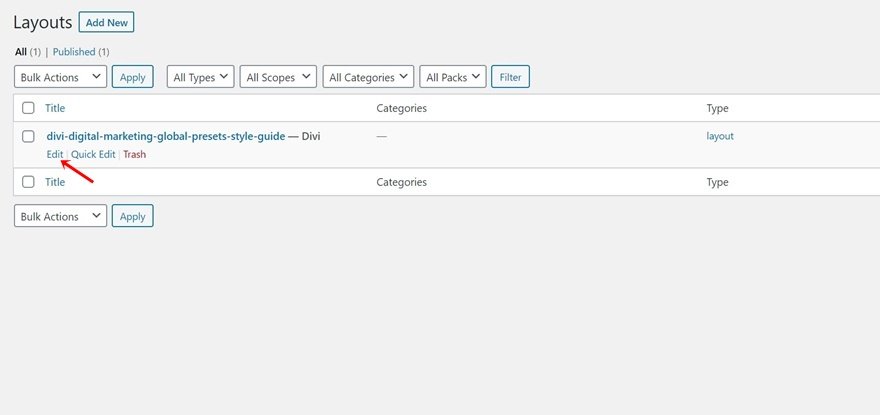Move the layout to Trash
Screen dimensions: 880x415
134,155
